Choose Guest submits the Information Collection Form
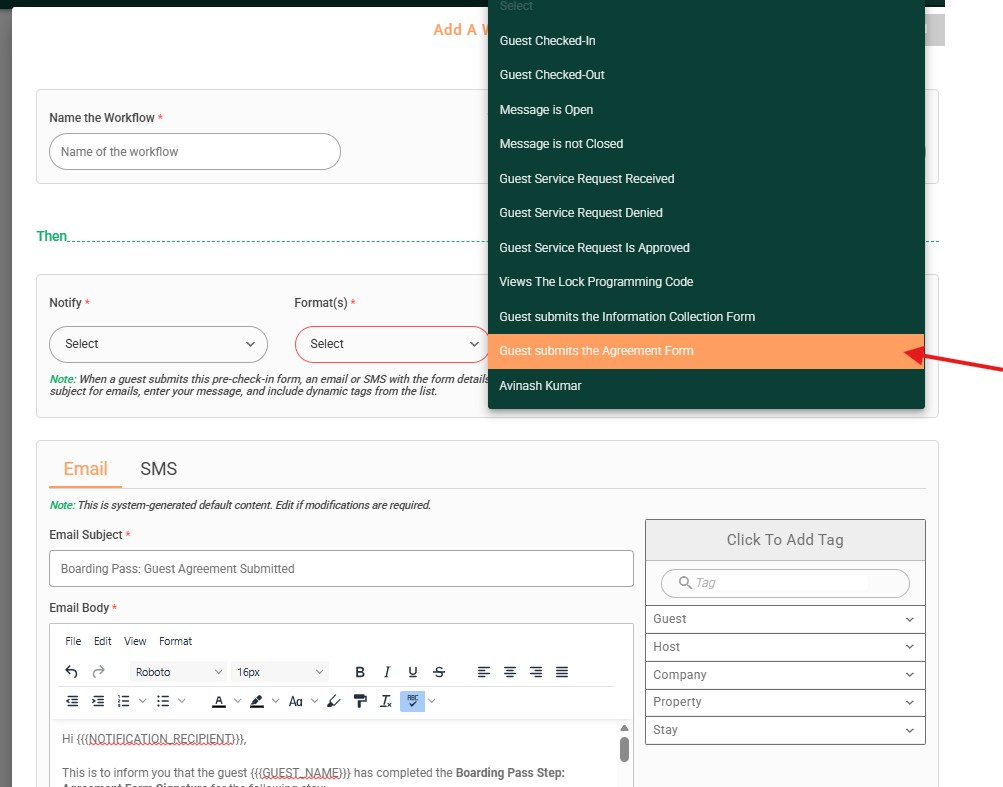 706,317
